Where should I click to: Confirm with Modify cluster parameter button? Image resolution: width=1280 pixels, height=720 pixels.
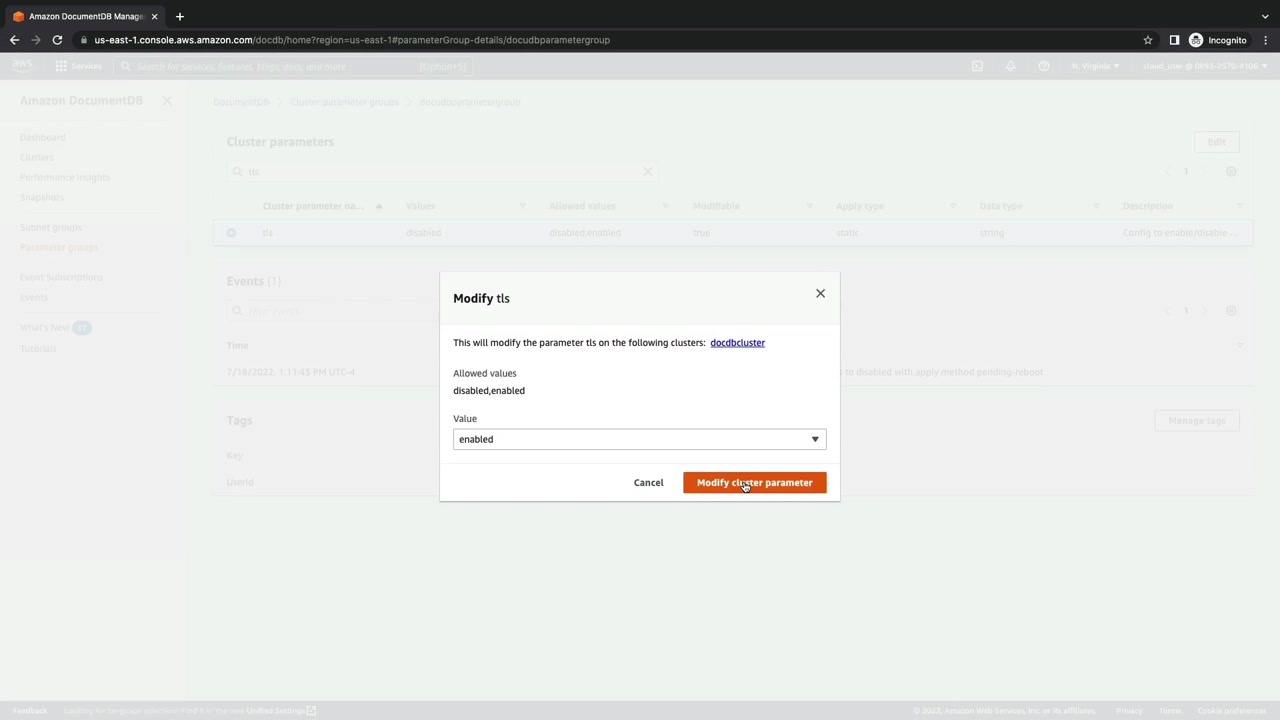[x=754, y=483]
